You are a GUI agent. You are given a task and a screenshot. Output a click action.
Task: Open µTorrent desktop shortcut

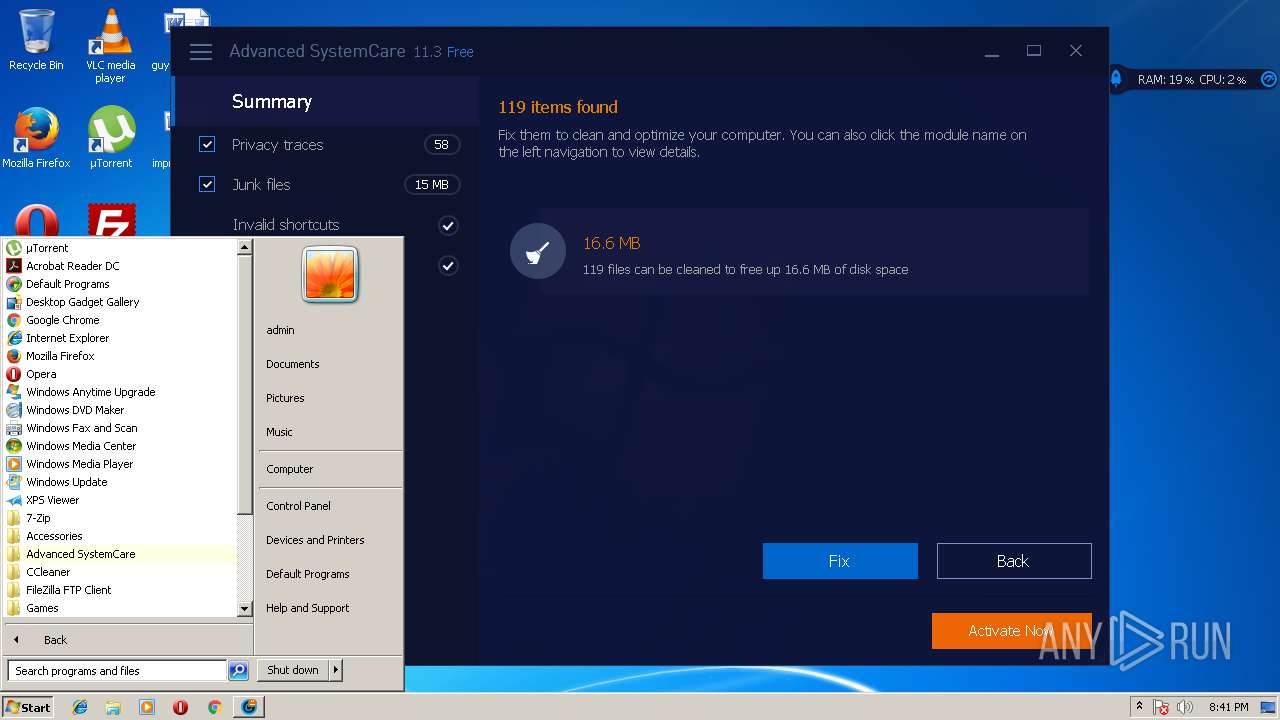point(111,137)
